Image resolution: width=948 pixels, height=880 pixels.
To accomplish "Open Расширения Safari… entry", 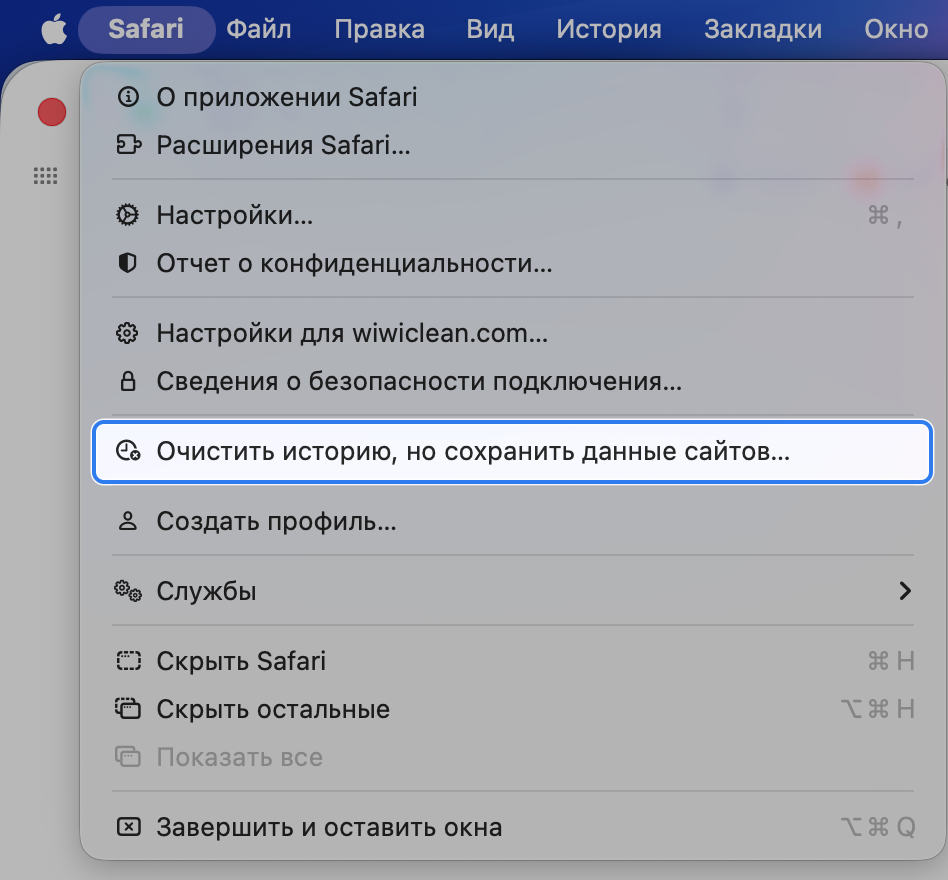I will (513, 145).
